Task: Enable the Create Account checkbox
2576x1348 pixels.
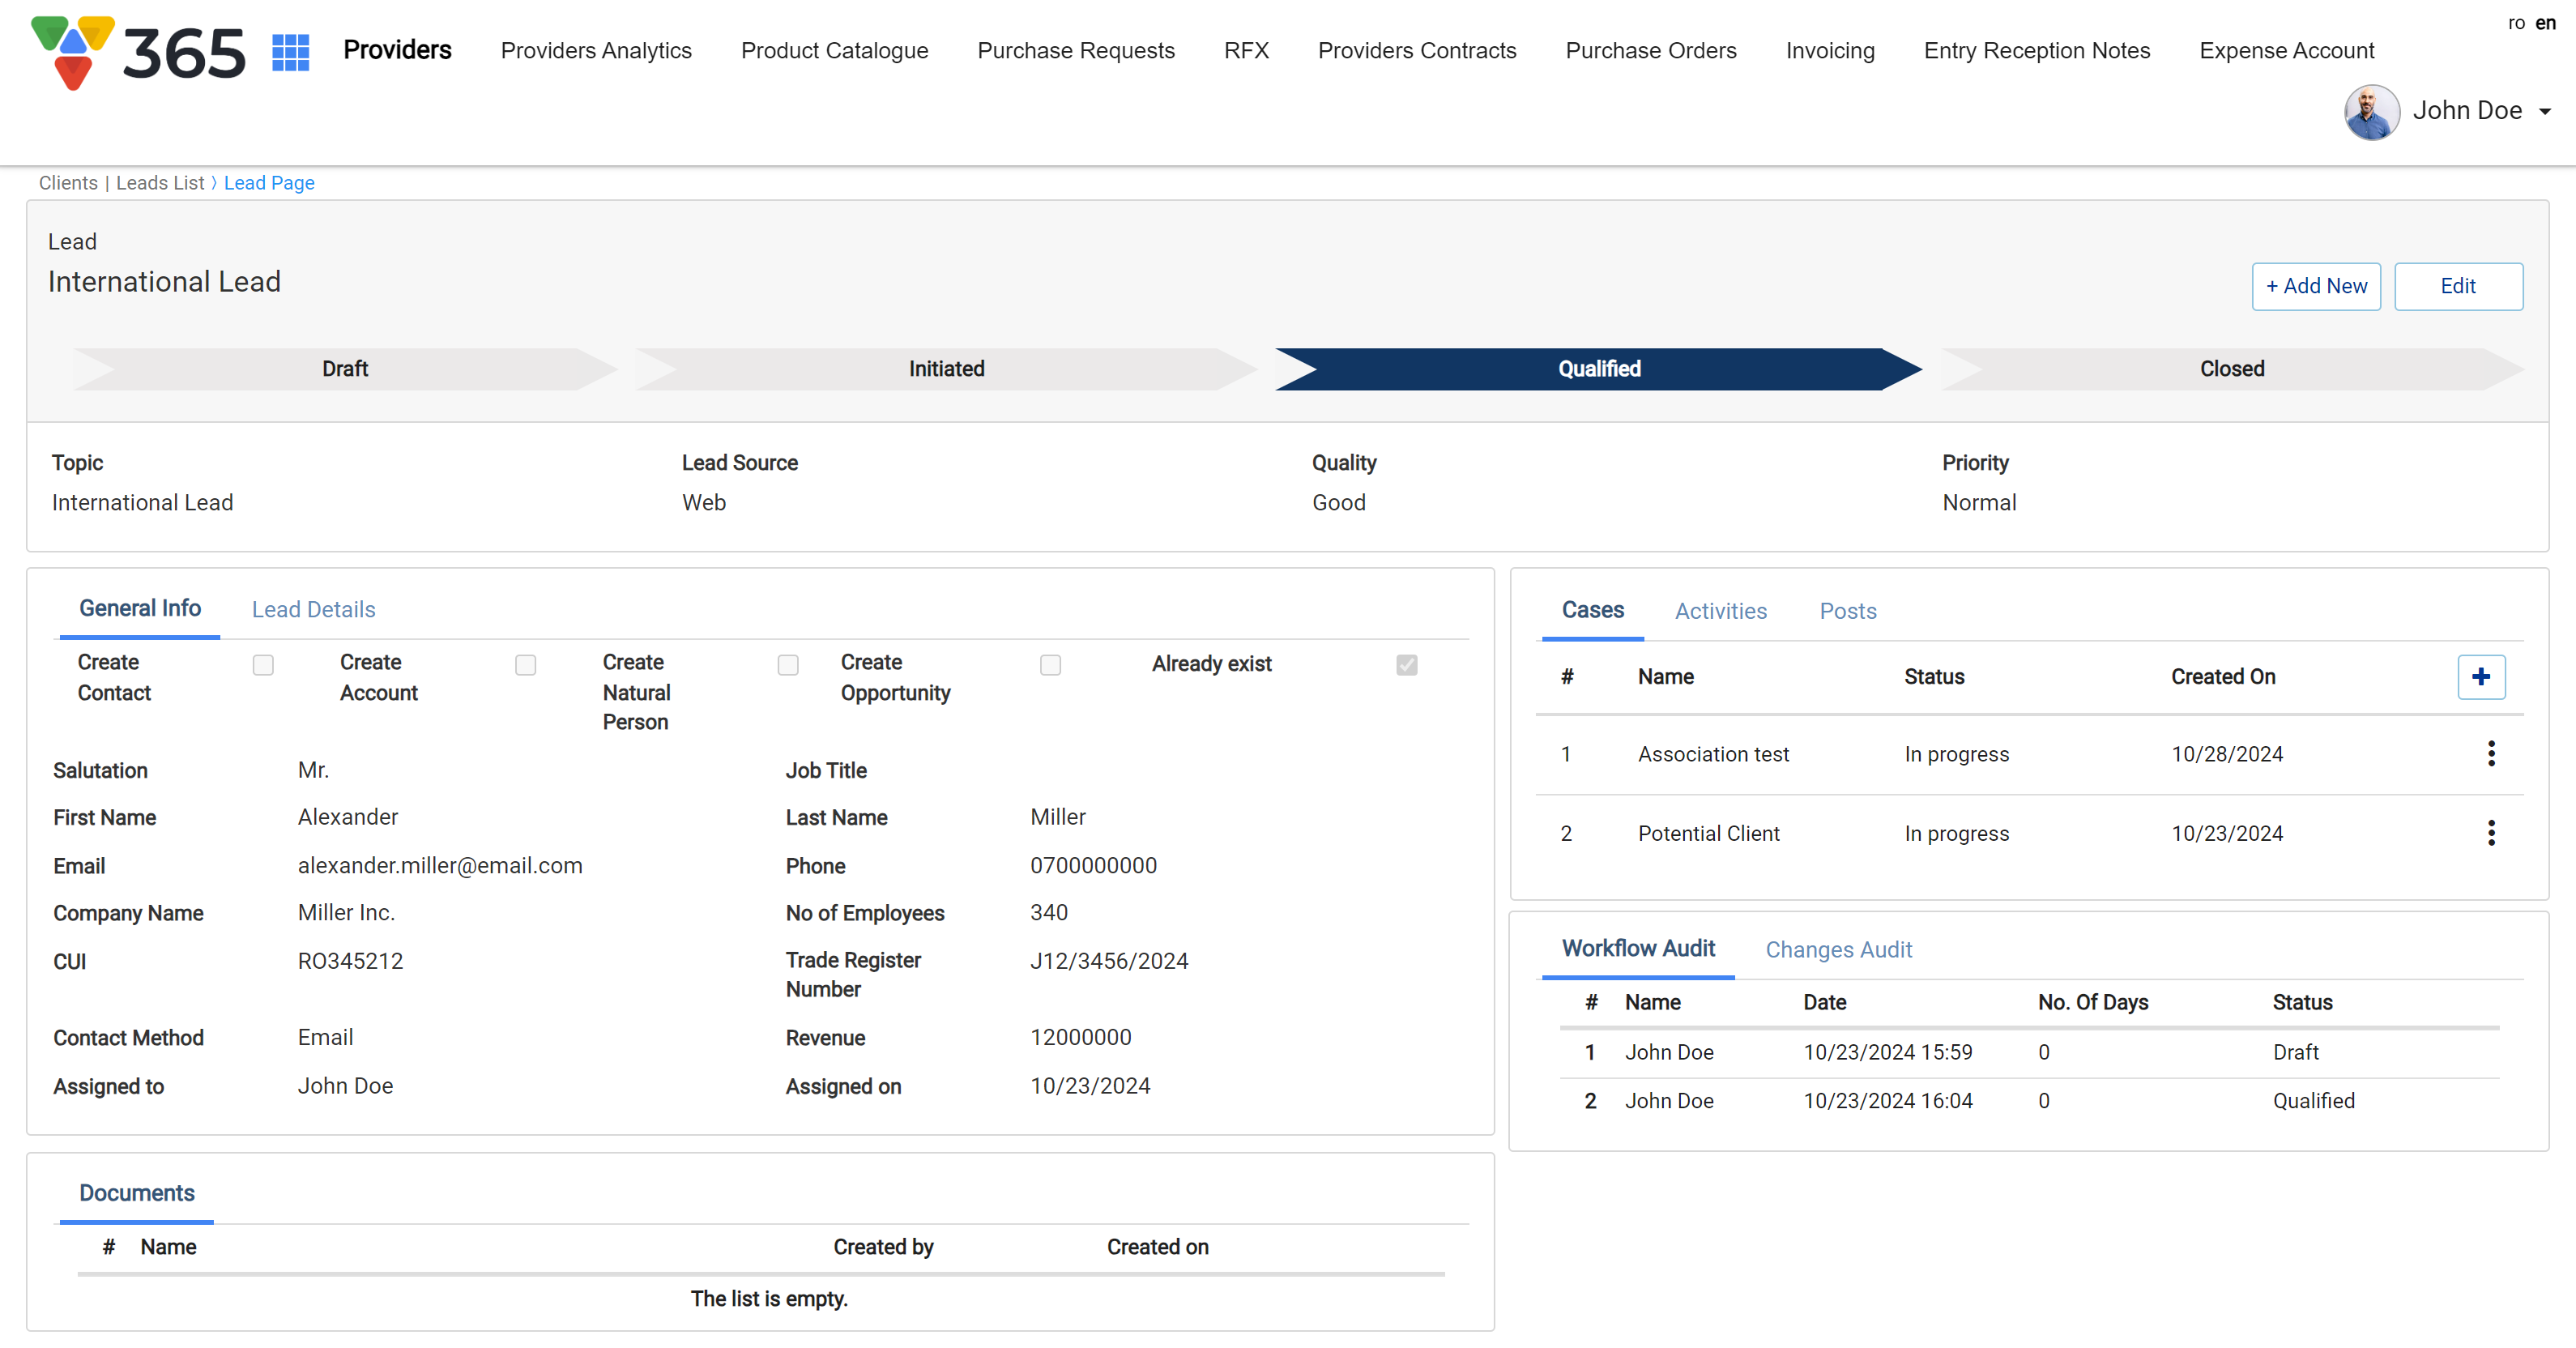Action: [x=525, y=665]
